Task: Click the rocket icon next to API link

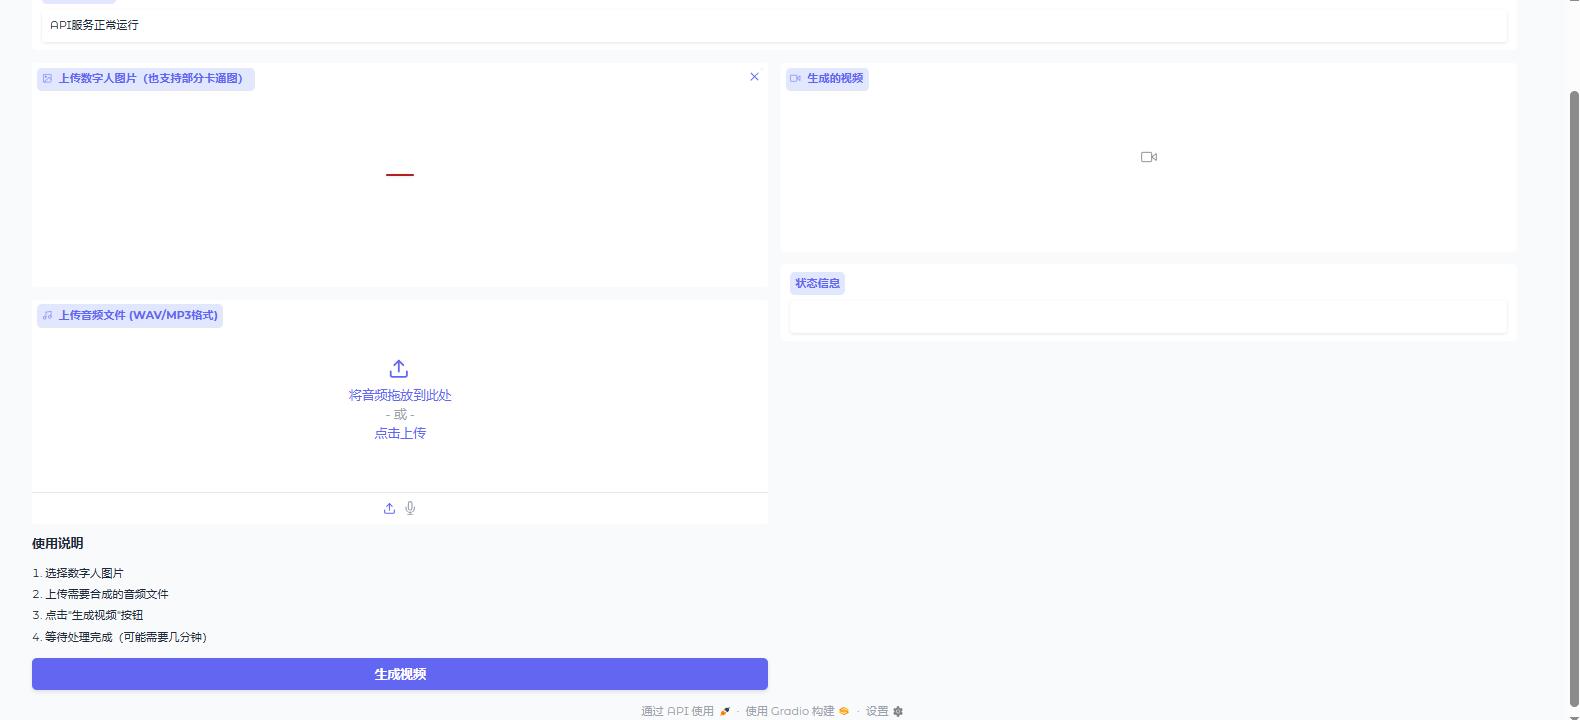Action: point(725,711)
